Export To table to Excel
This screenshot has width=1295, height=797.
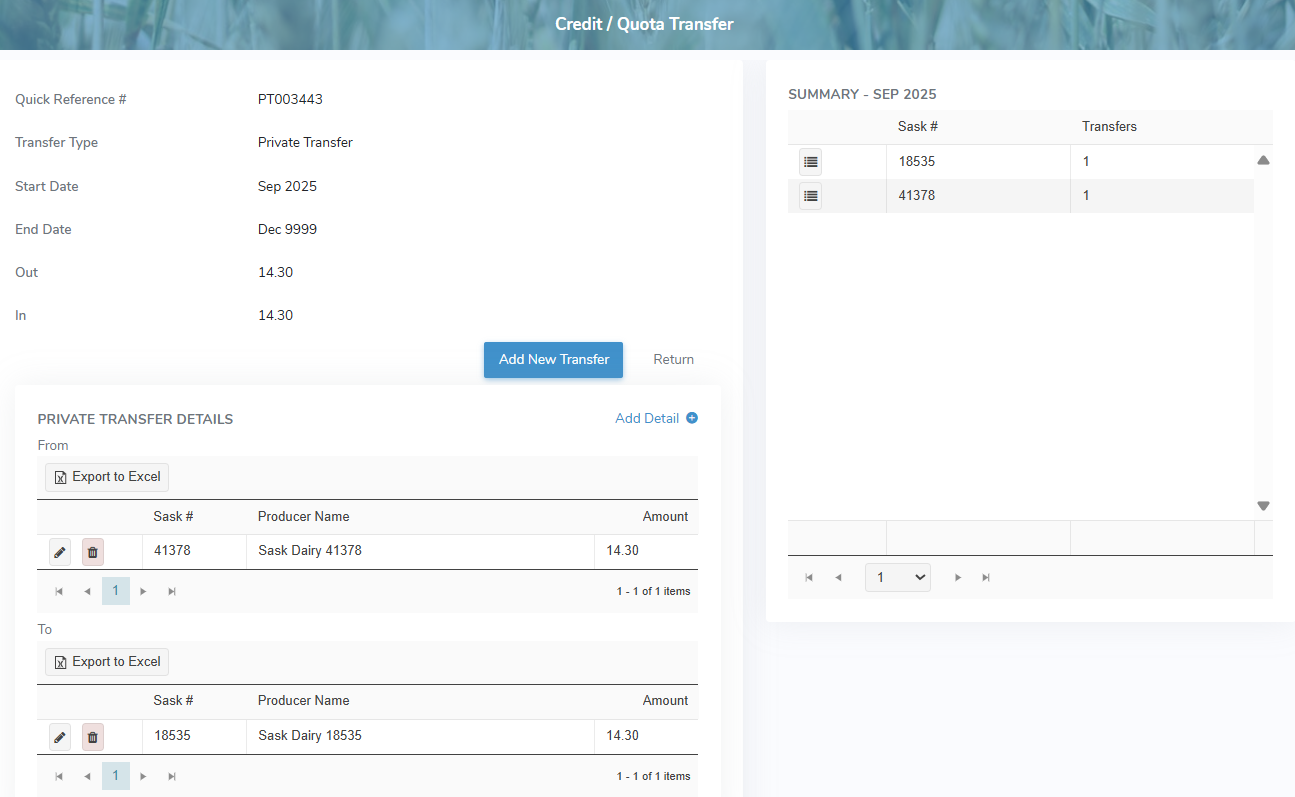(x=107, y=662)
